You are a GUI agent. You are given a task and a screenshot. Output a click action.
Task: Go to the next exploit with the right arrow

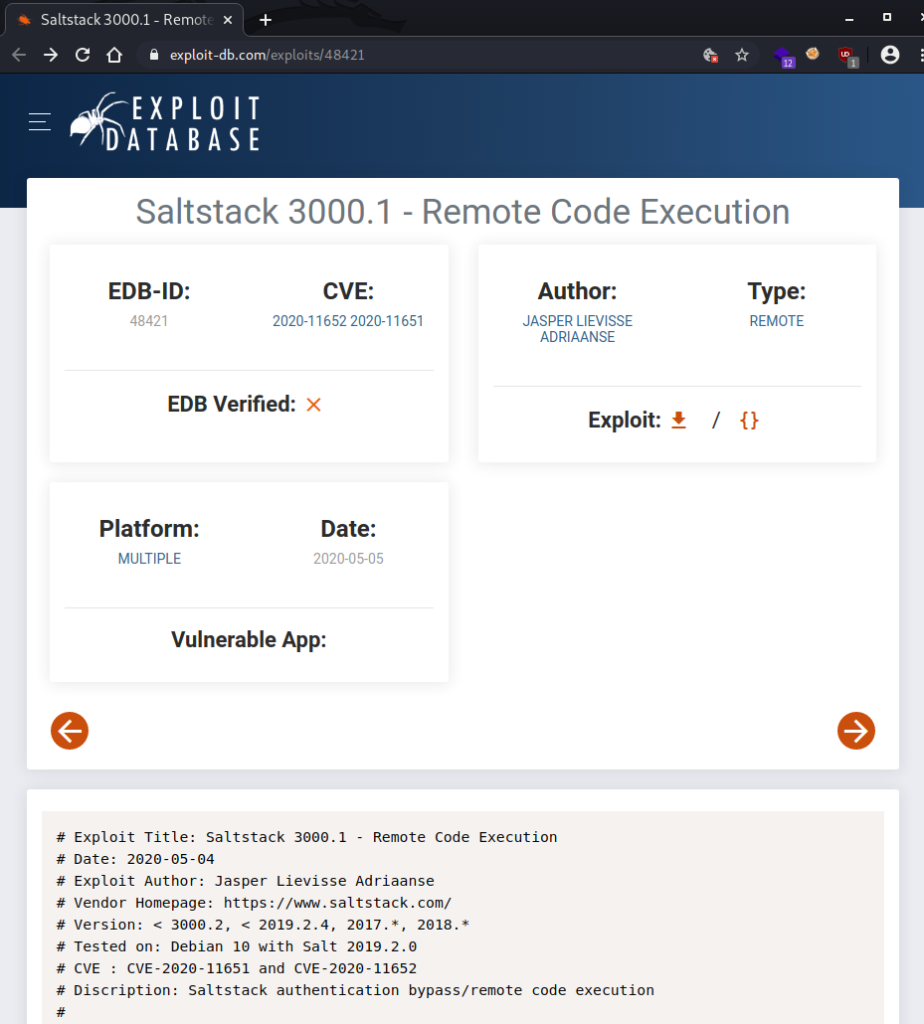coord(856,730)
